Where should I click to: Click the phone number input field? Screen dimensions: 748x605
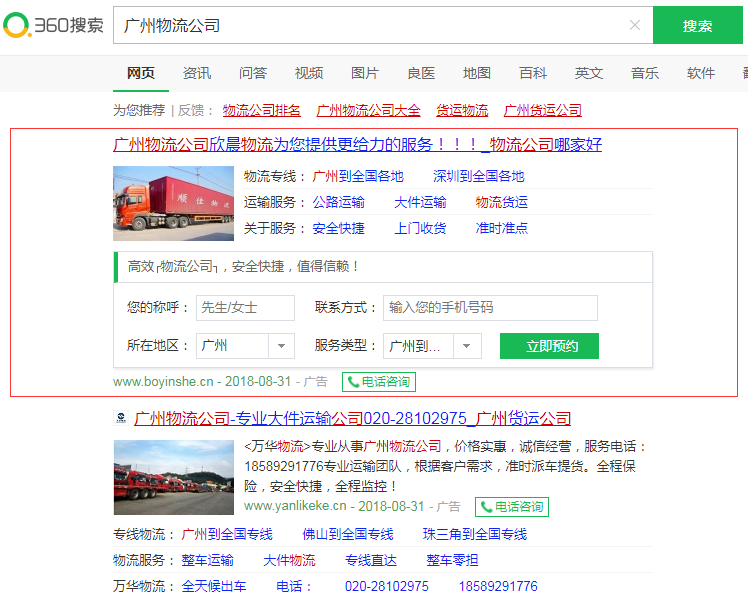tap(490, 308)
